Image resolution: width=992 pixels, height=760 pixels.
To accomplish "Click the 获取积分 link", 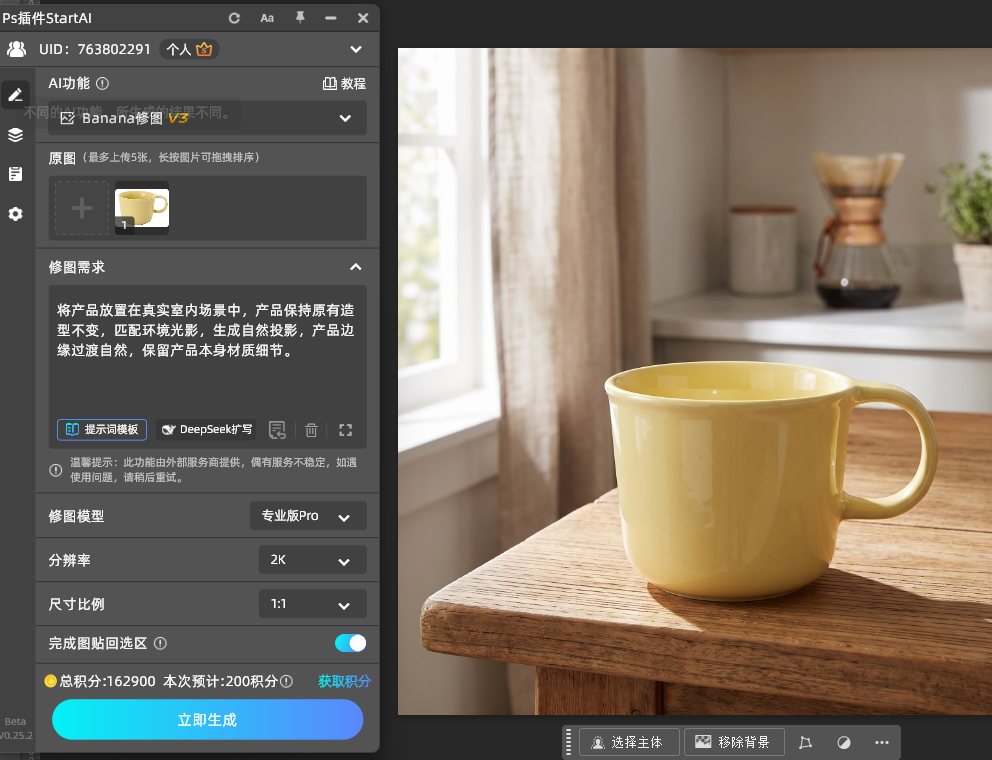I will click(344, 682).
